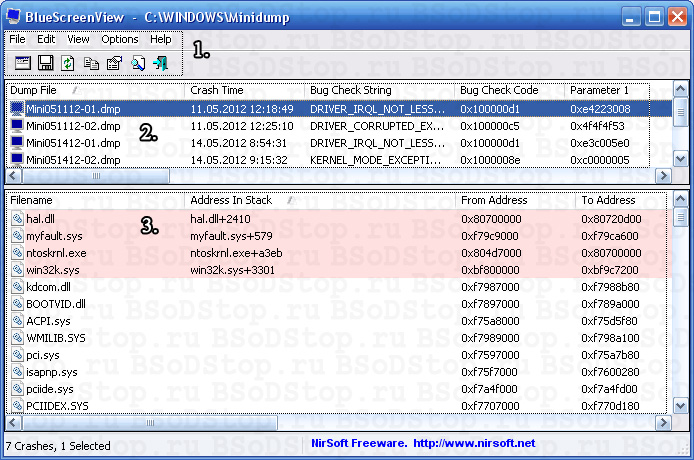The height and width of the screenshot is (460, 694).
Task: Click the Copy Selected Items icon
Action: (x=91, y=63)
